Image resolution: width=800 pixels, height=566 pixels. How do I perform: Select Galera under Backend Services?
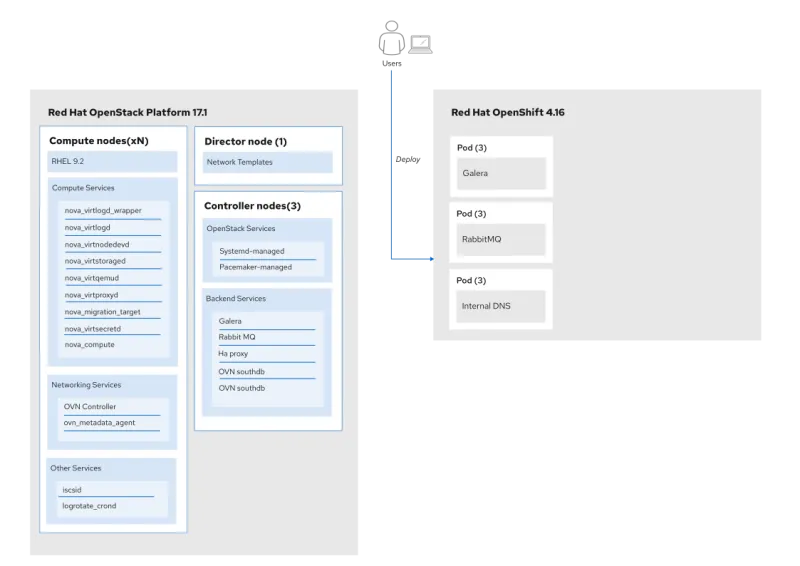(x=230, y=321)
